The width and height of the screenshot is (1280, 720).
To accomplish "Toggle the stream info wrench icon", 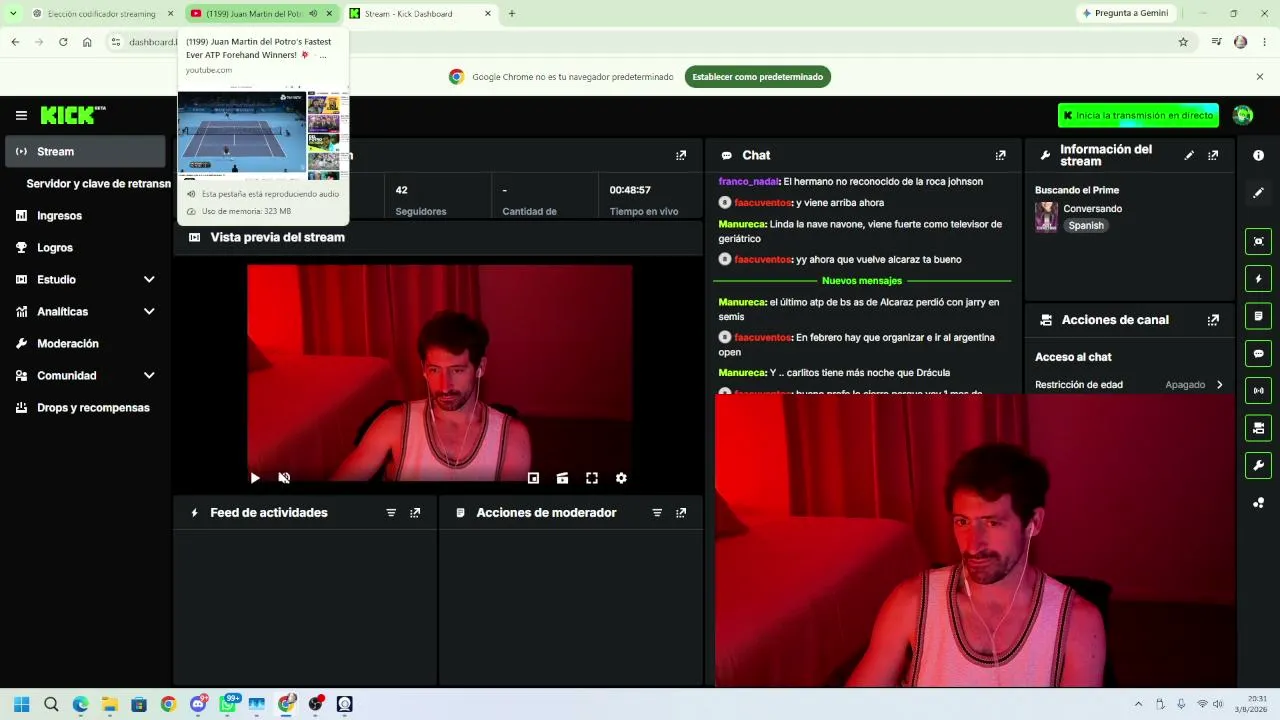I will tap(1258, 465).
